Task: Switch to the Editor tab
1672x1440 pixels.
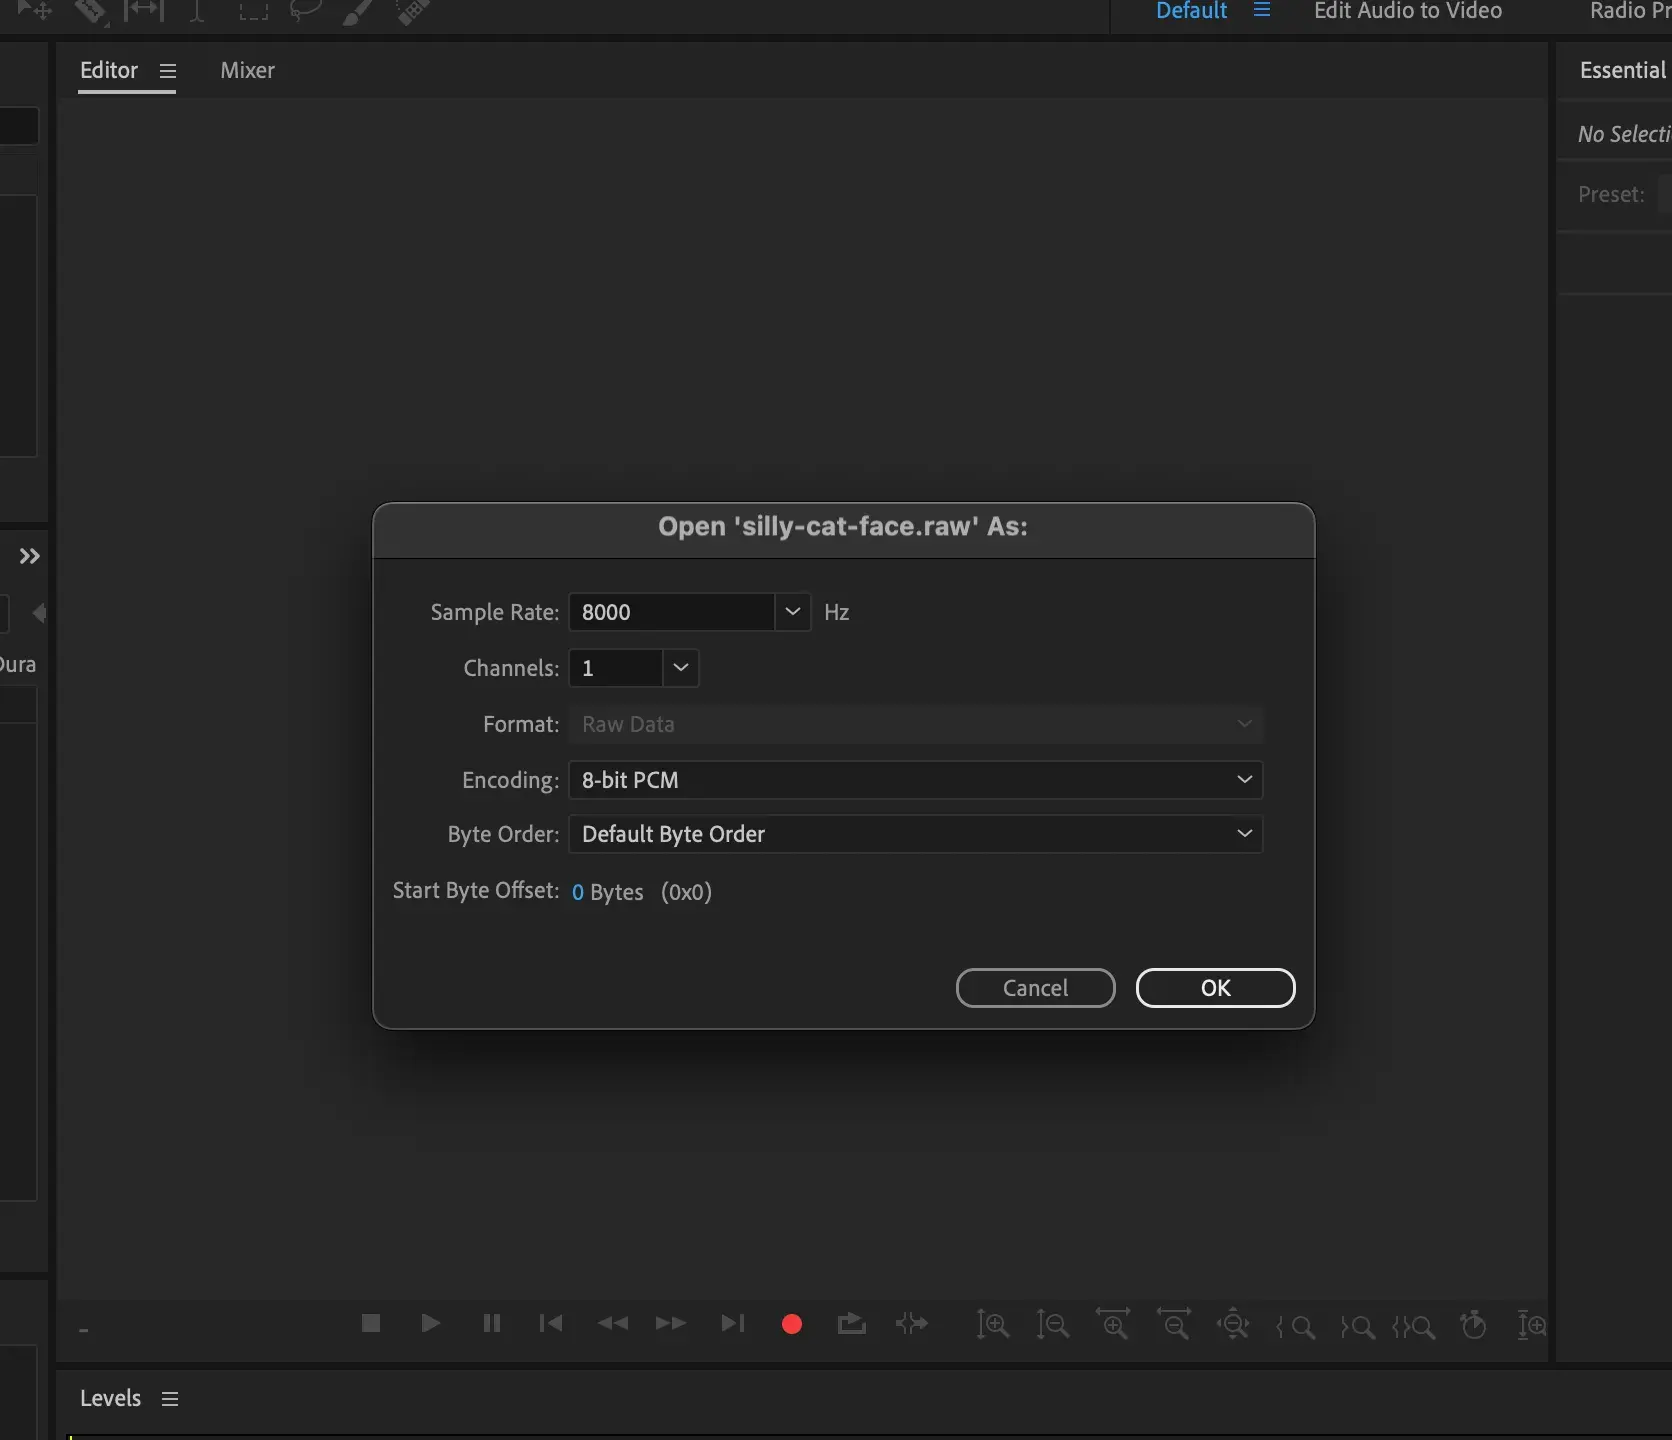Action: tap(109, 70)
